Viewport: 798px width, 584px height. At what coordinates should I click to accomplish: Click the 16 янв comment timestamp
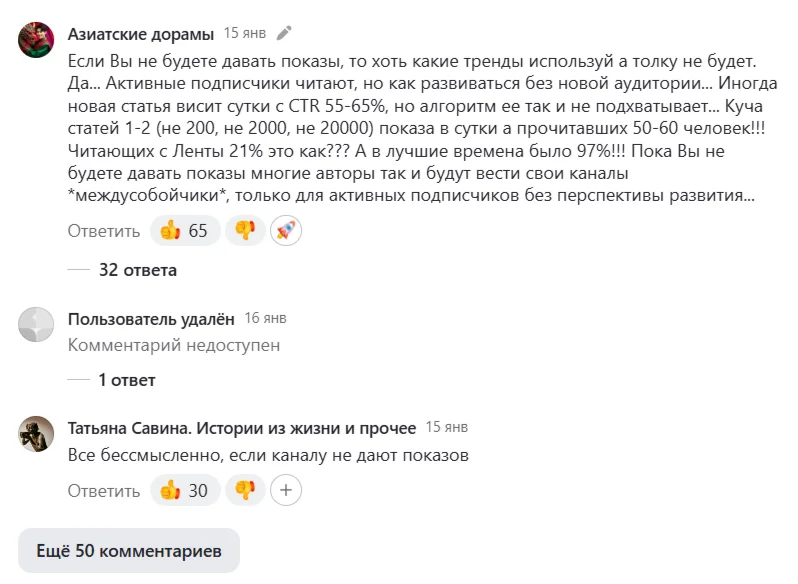(266, 318)
